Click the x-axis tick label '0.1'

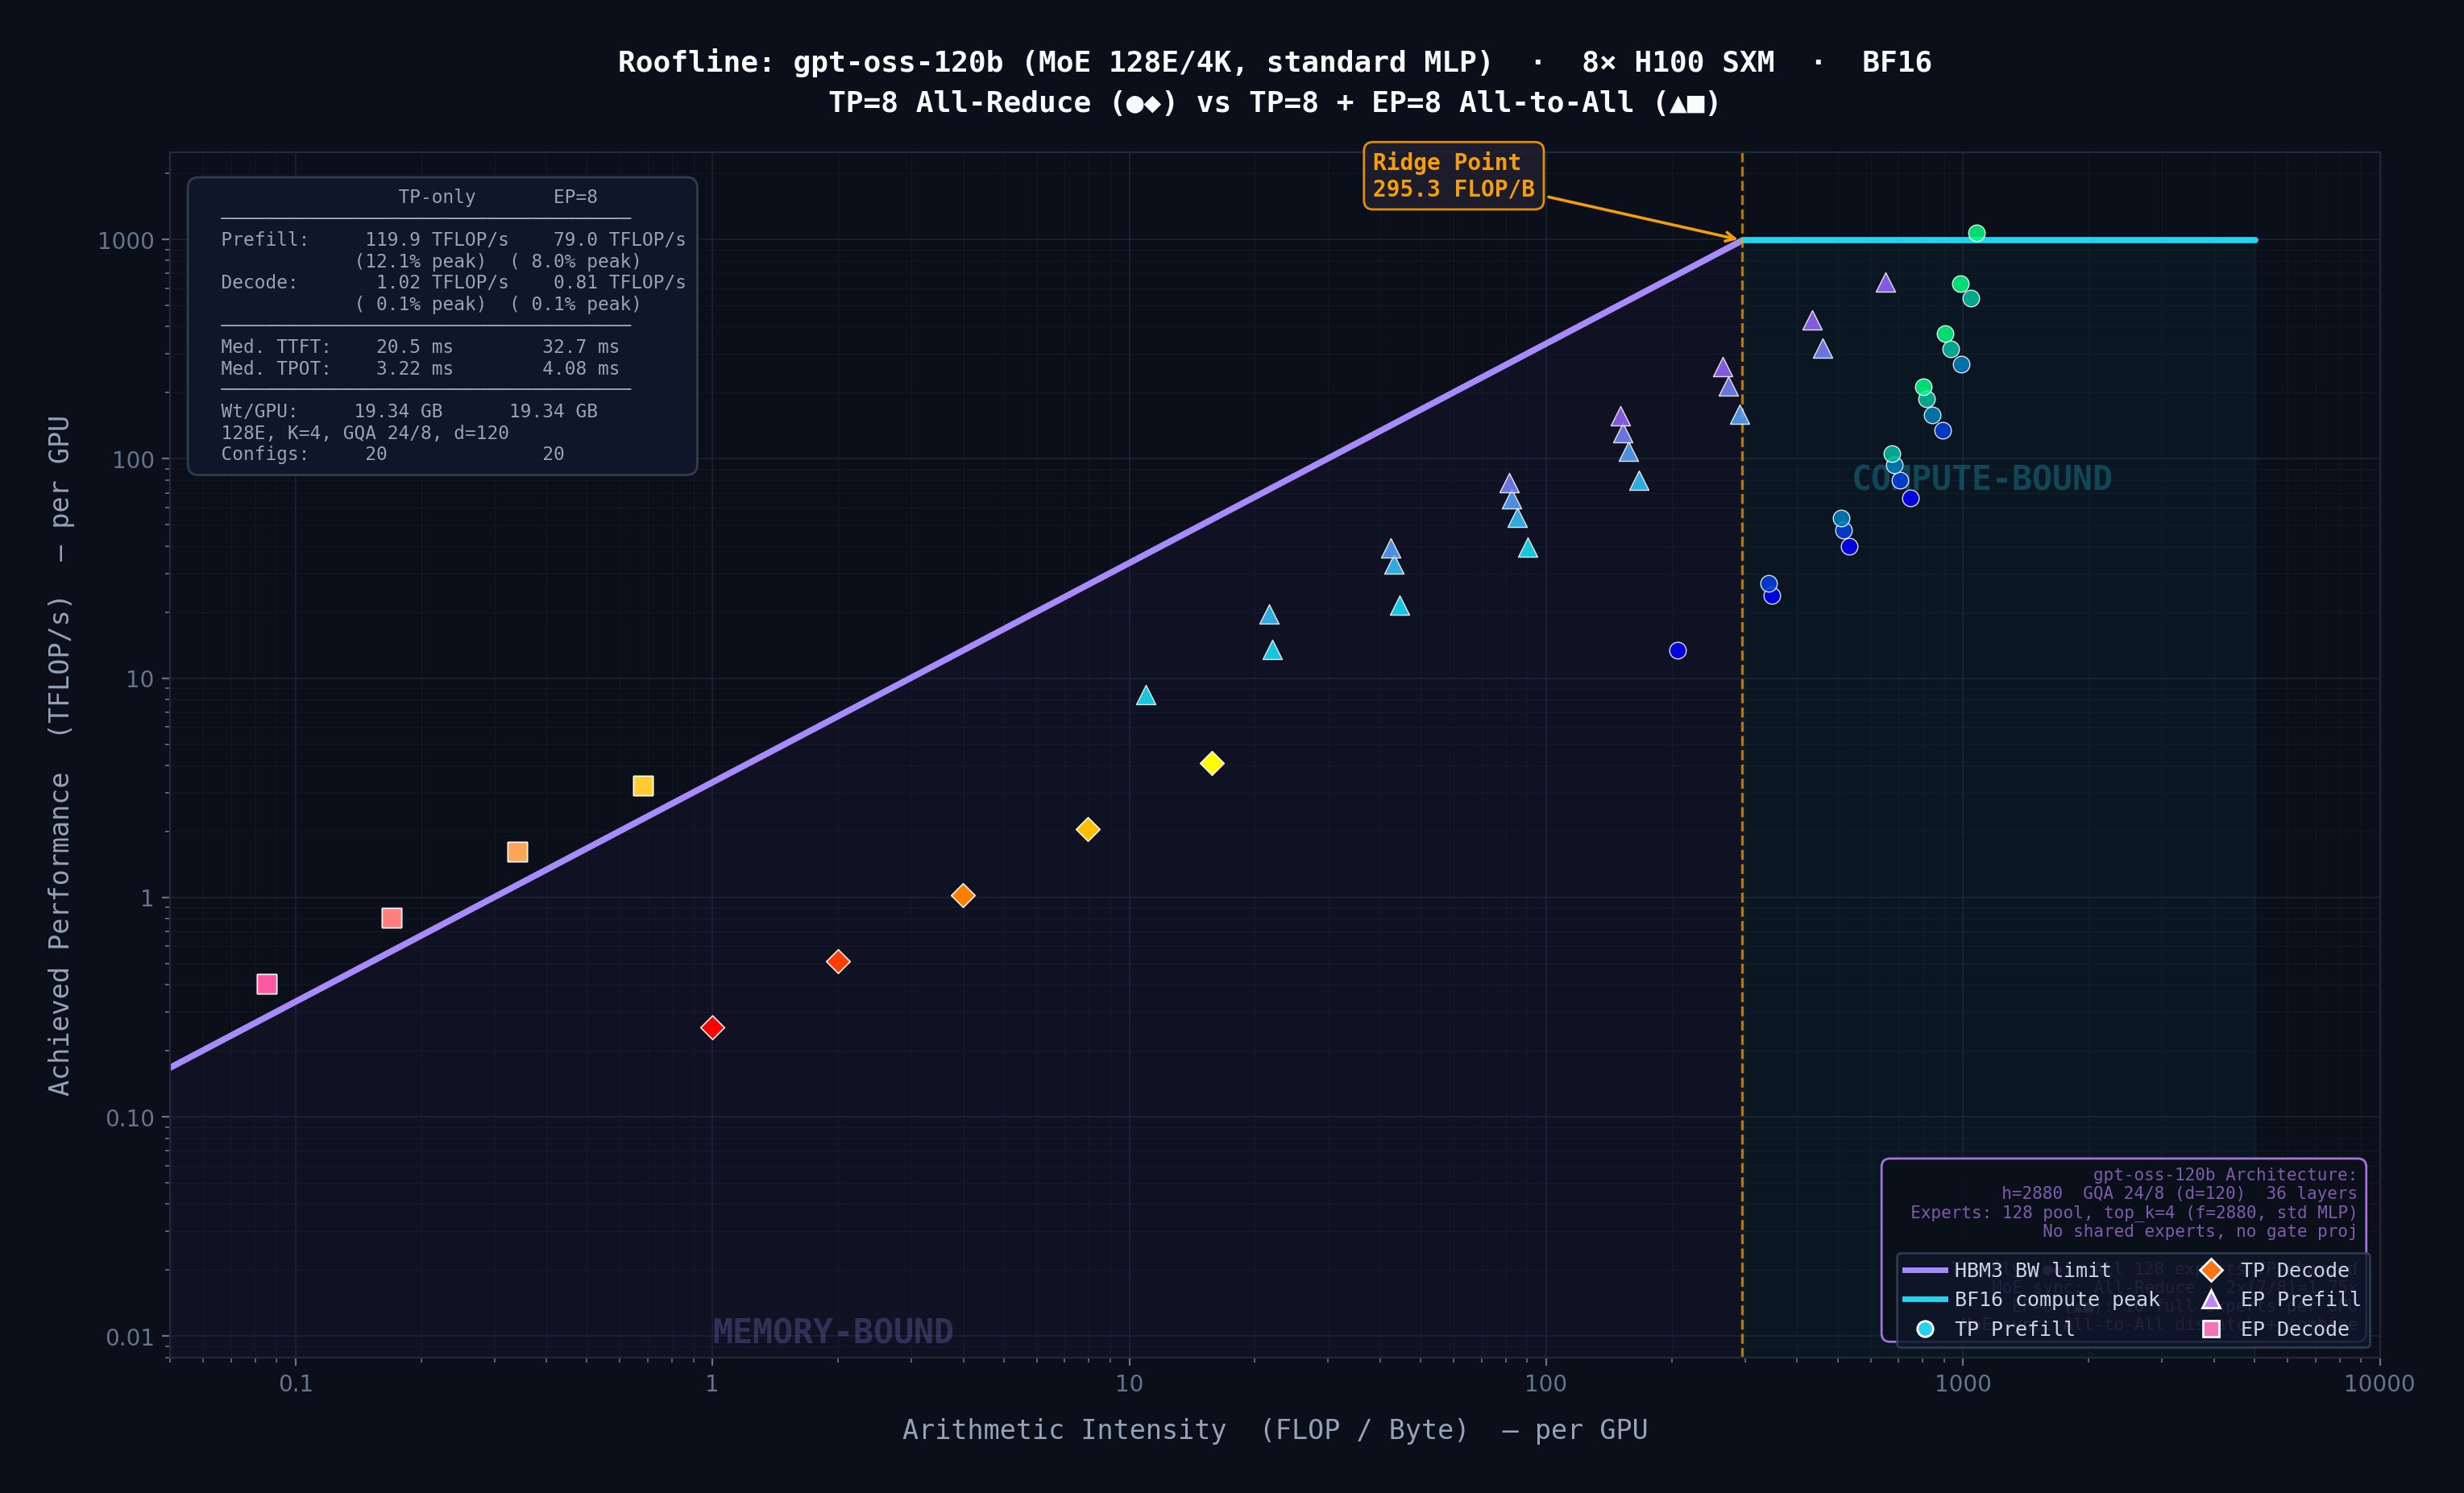[295, 1383]
